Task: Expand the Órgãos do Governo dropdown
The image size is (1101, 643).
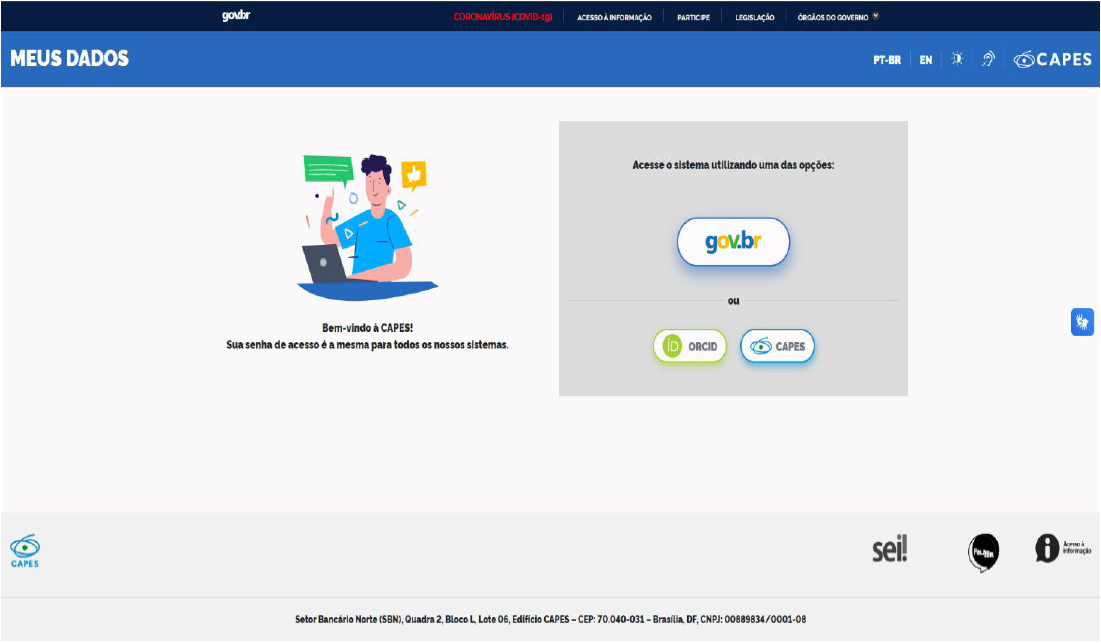Action: pos(838,17)
